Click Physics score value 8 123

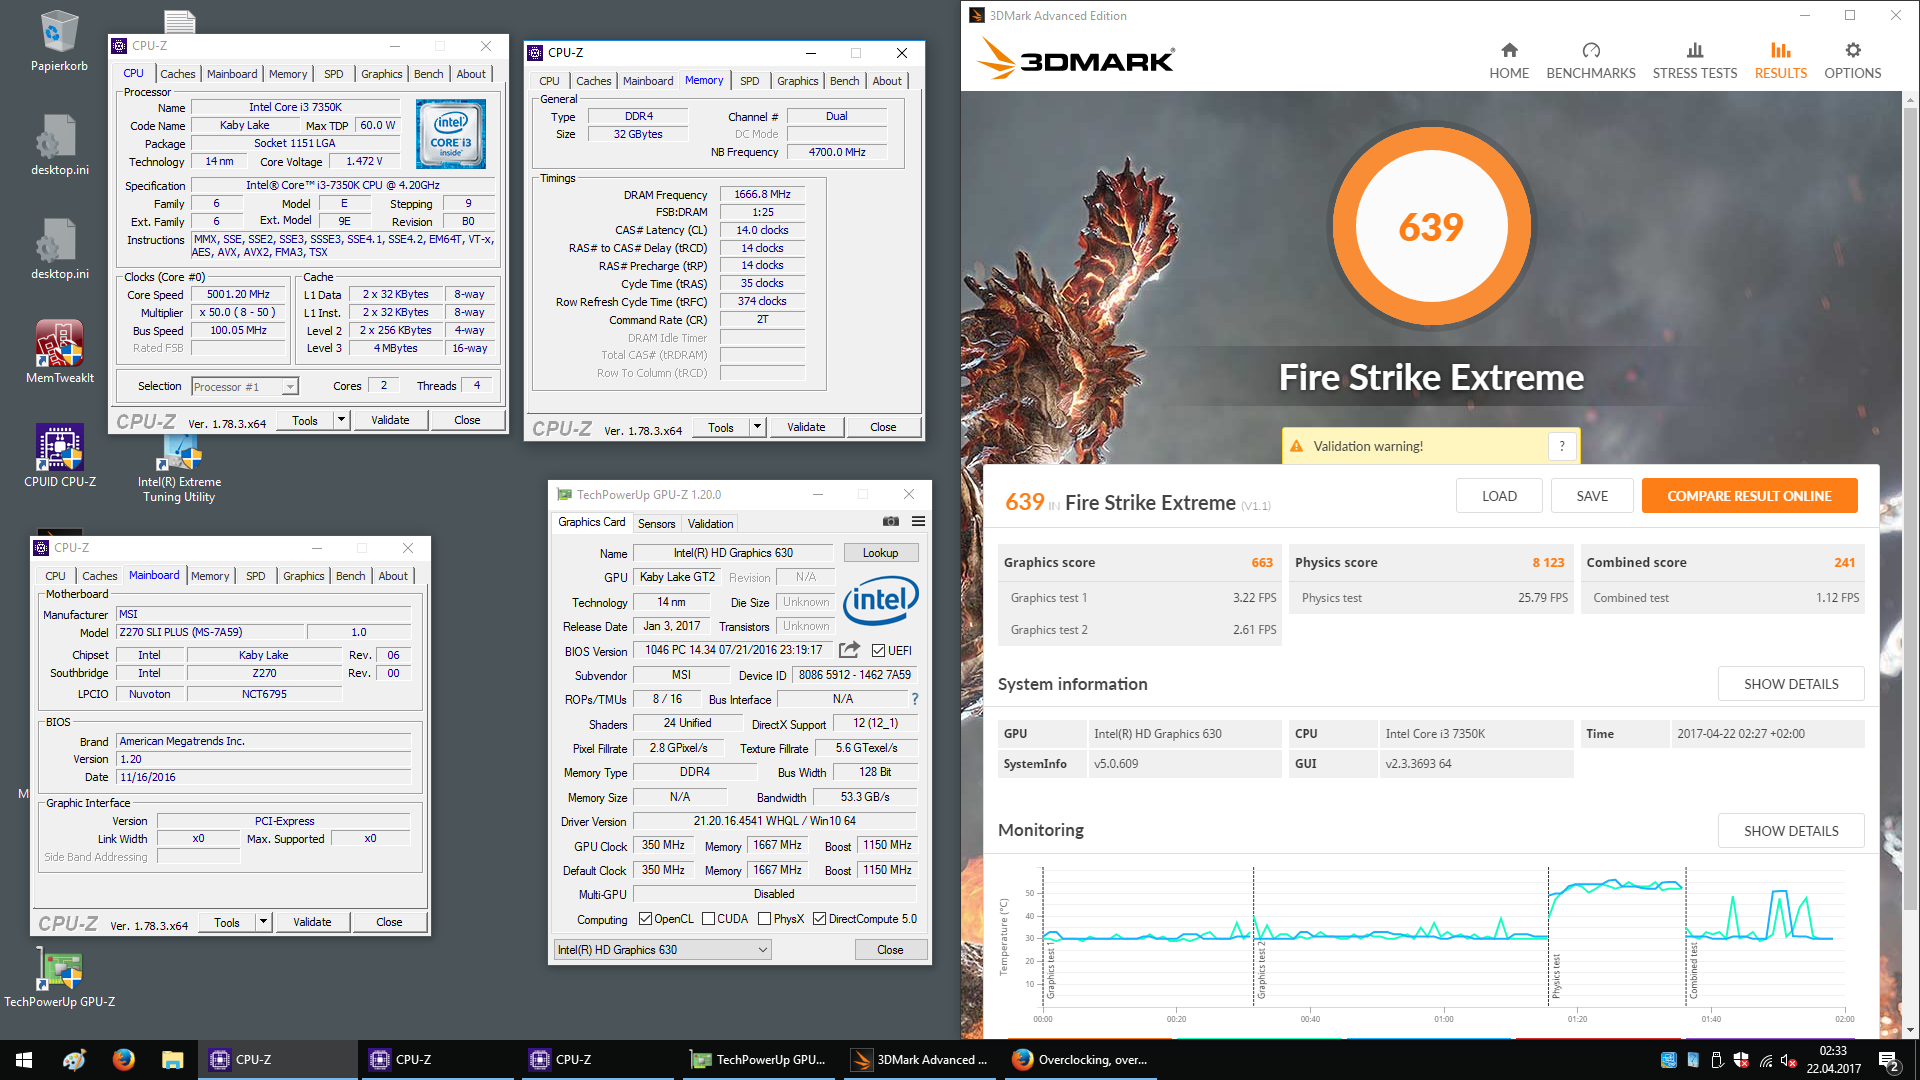(x=1548, y=562)
